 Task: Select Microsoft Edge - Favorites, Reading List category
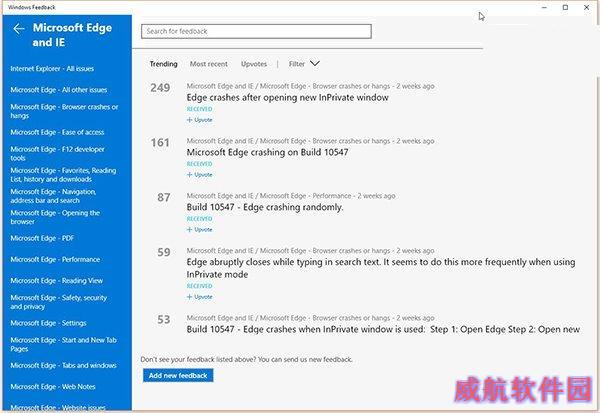coord(63,175)
